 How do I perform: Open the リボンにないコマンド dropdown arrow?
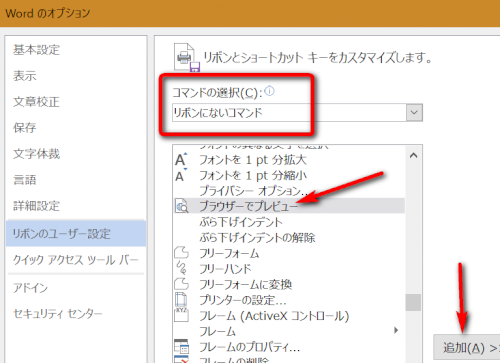point(414,112)
